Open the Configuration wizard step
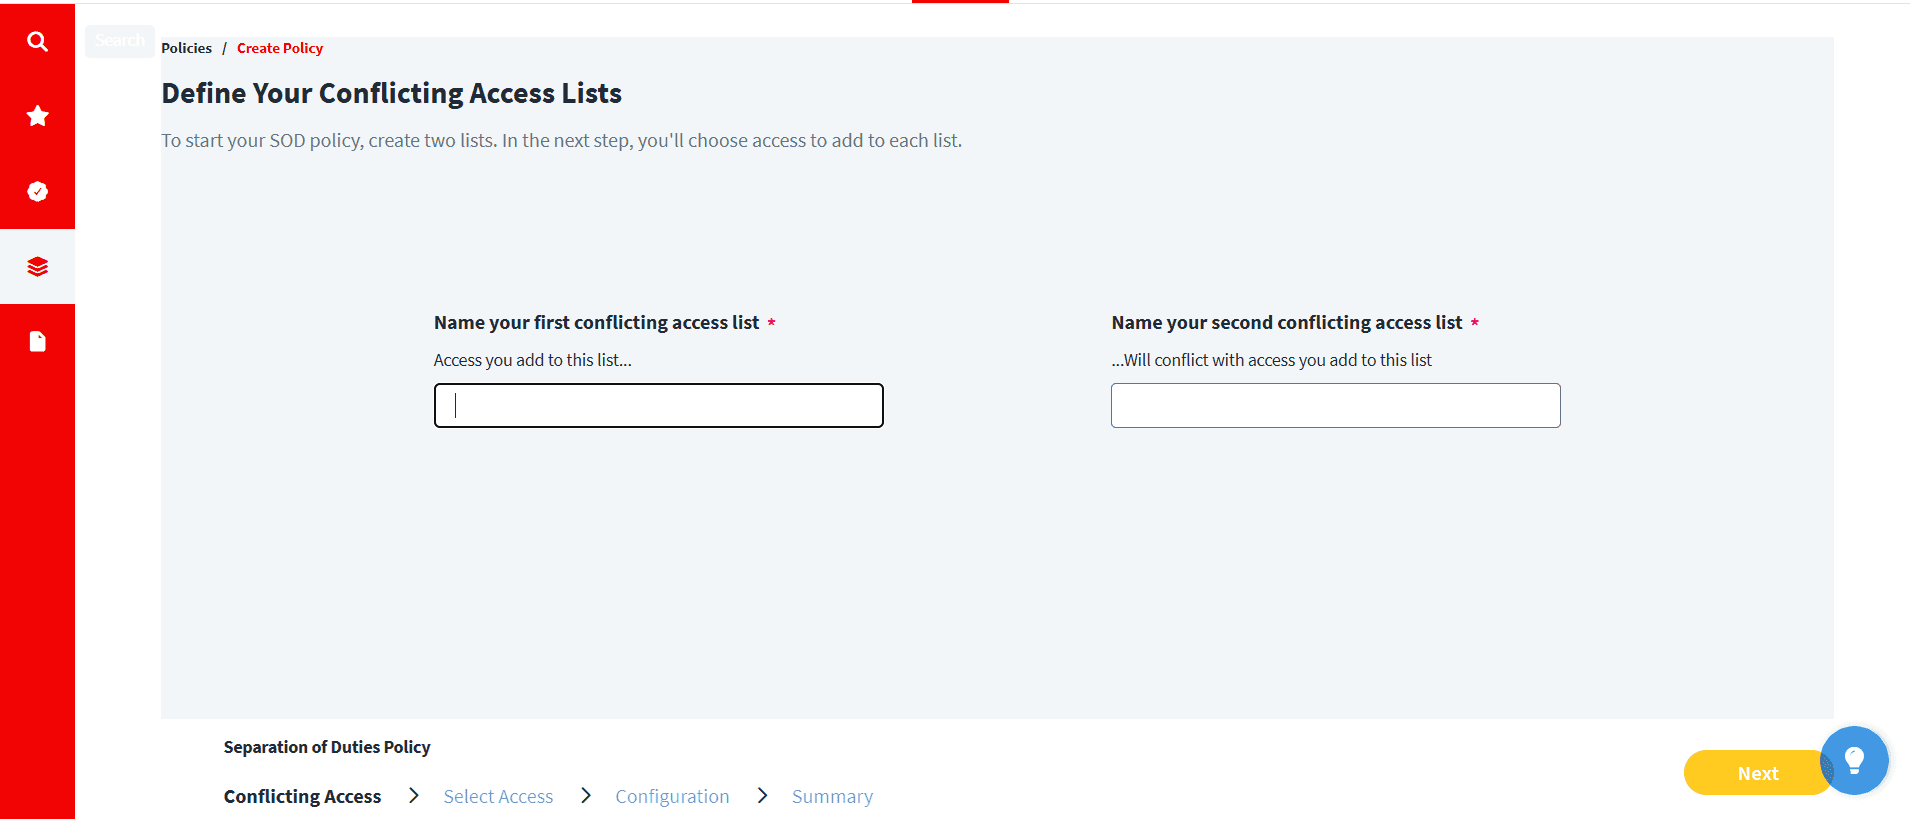Viewport: 1910px width, 819px height. coord(672,796)
